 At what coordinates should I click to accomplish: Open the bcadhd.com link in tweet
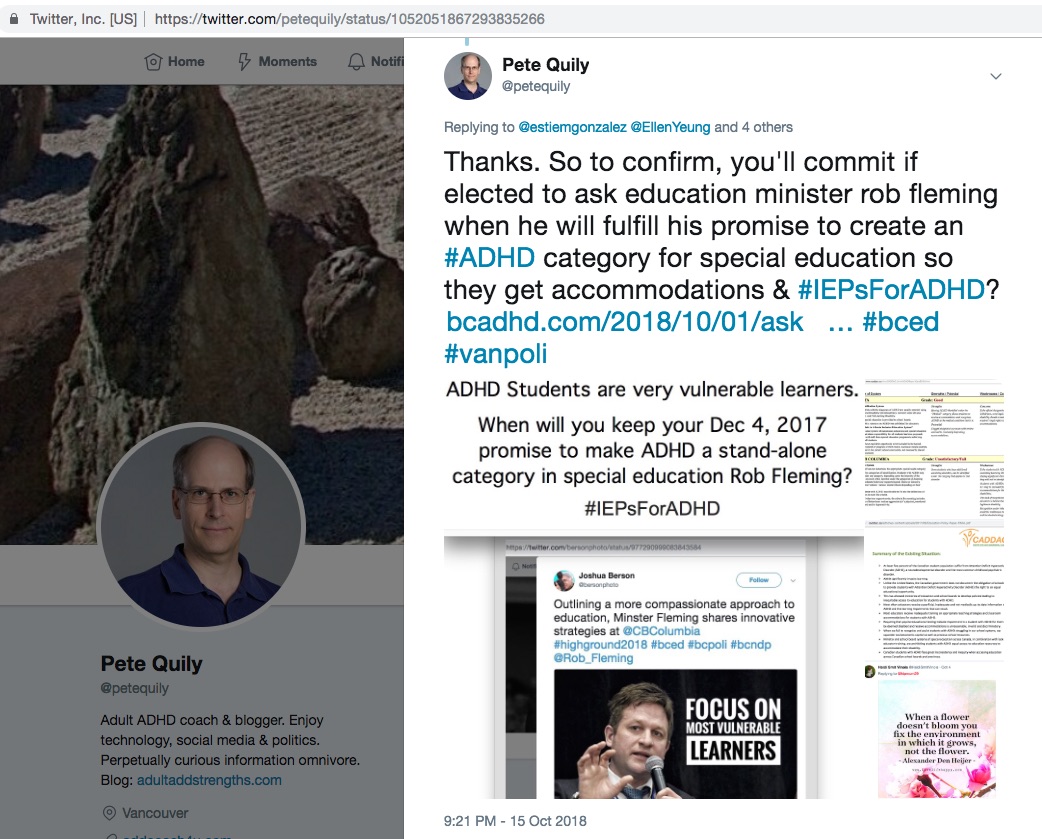coord(625,321)
